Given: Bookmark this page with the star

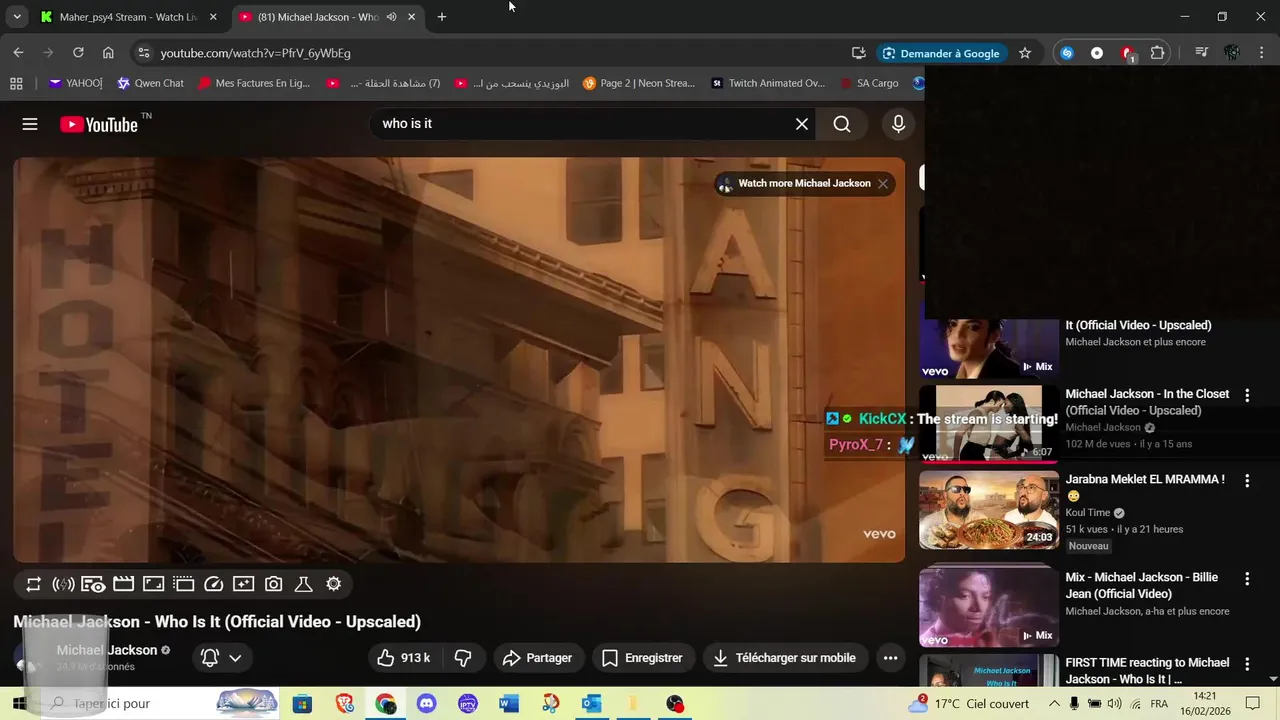Looking at the screenshot, I should 1025,53.
